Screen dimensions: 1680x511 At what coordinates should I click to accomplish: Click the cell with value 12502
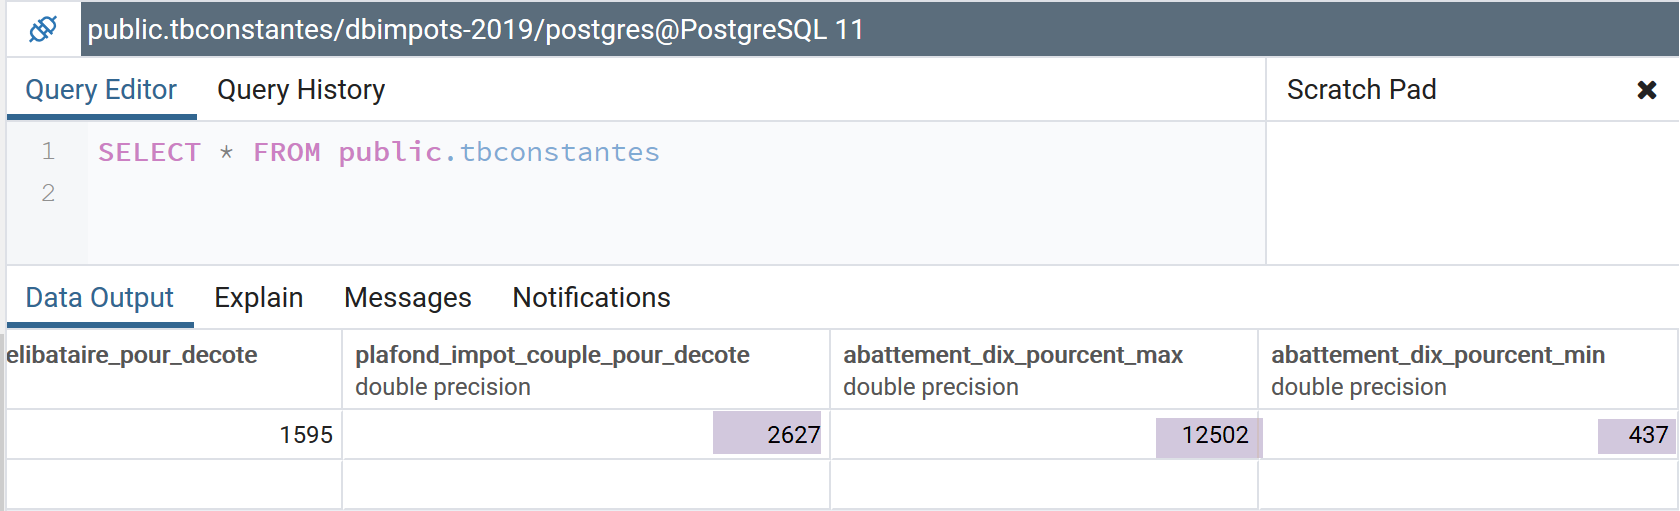point(1208,436)
